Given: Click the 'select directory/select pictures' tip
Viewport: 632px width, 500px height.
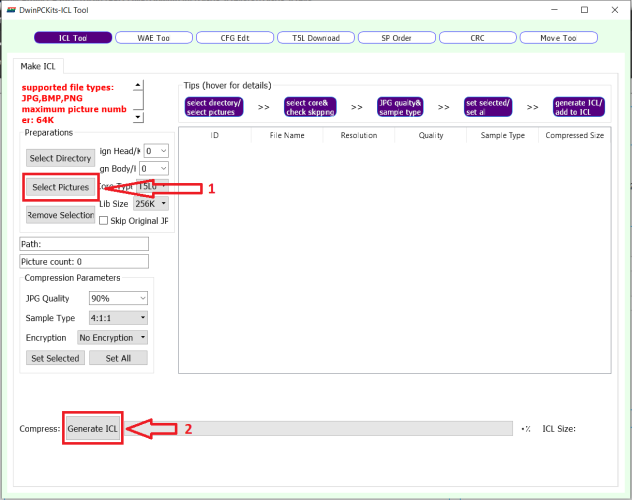Looking at the screenshot, I should point(213,106).
